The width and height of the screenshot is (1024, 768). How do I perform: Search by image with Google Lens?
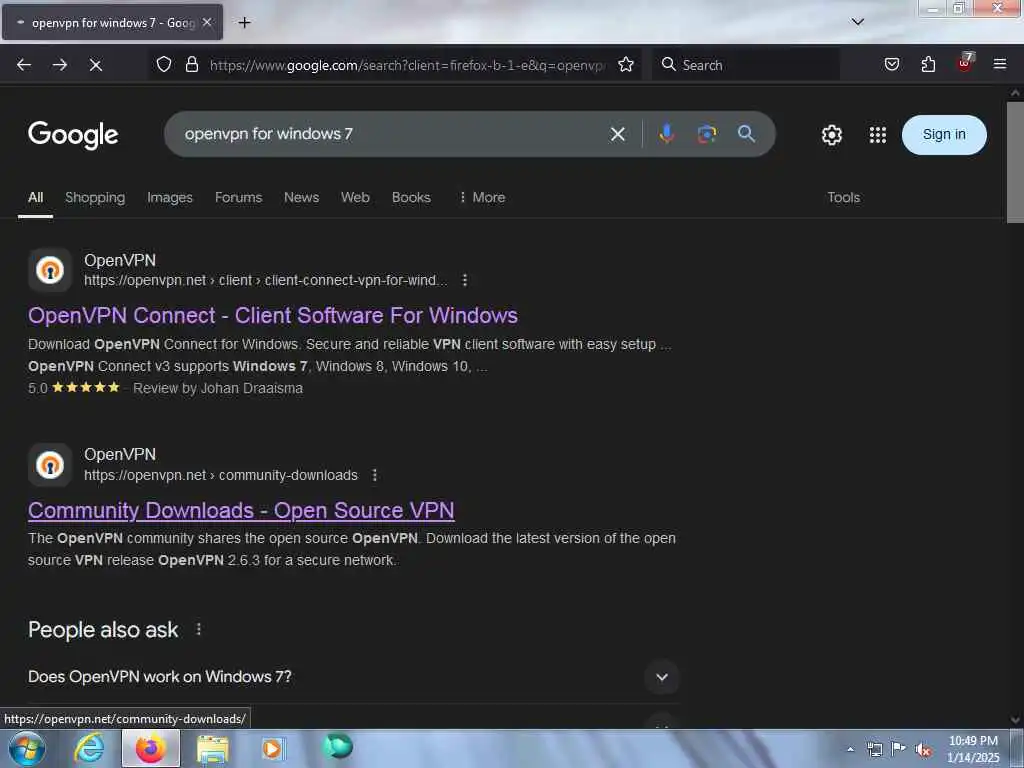click(x=707, y=134)
